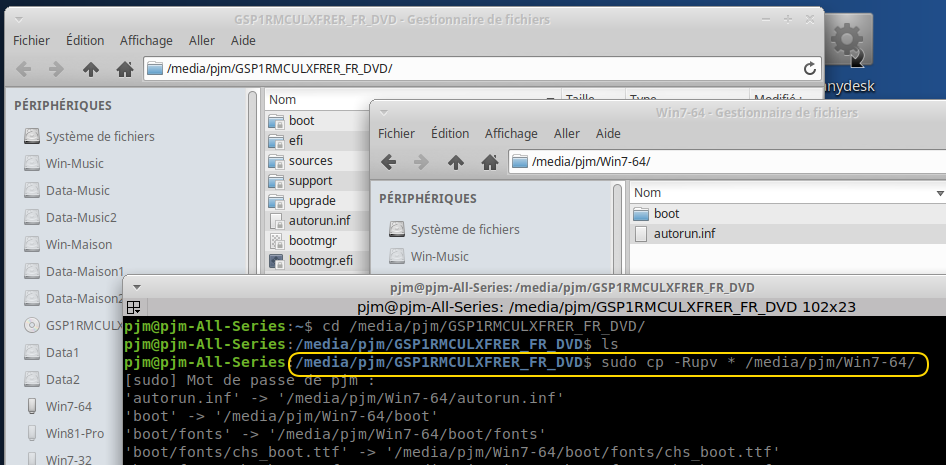This screenshot has width=946, height=465.
Task: Go forward in Win7-64 file manager
Action: [422, 162]
